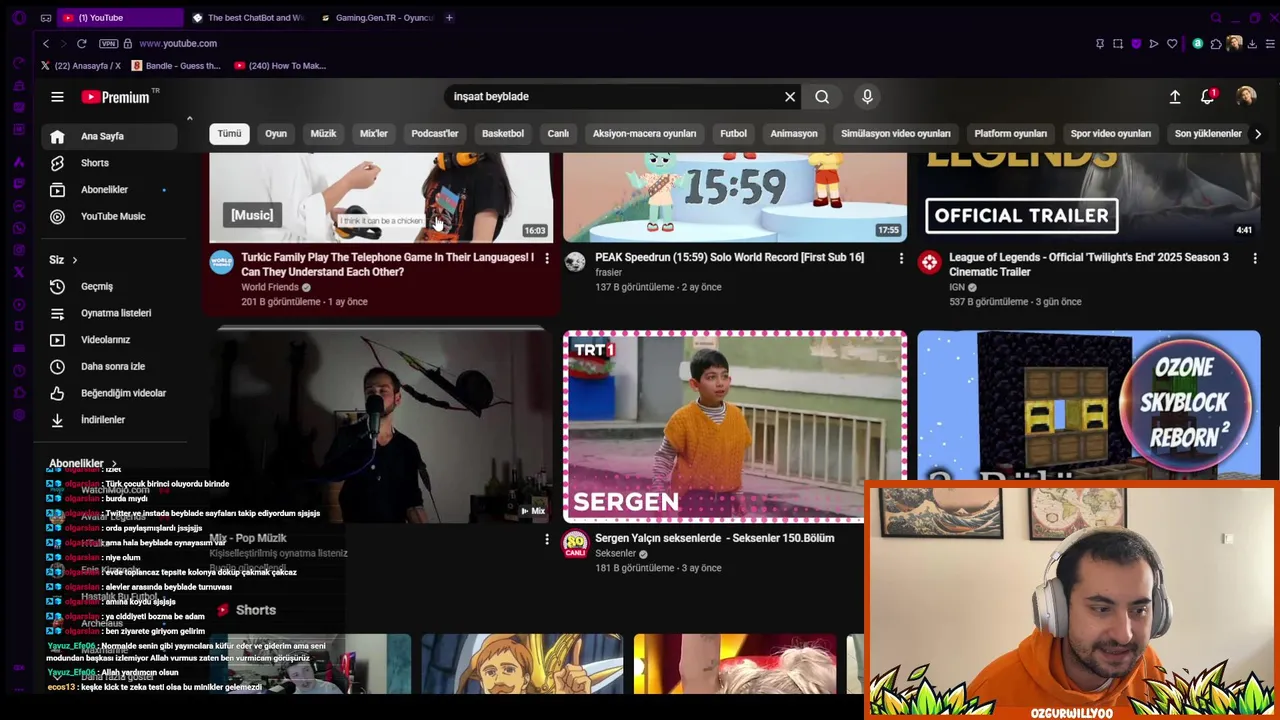Switch to the Gaming.Gen.TR tab

click(376, 17)
